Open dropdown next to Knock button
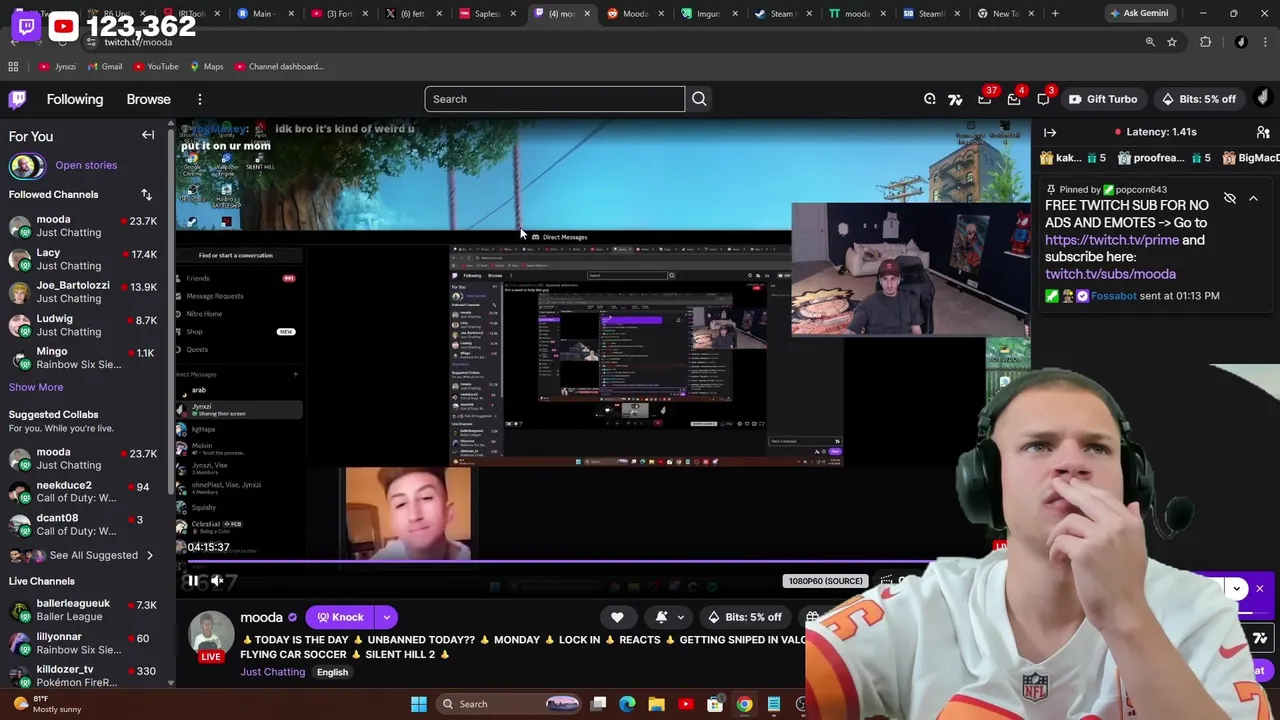Image resolution: width=1280 pixels, height=720 pixels. click(x=386, y=617)
